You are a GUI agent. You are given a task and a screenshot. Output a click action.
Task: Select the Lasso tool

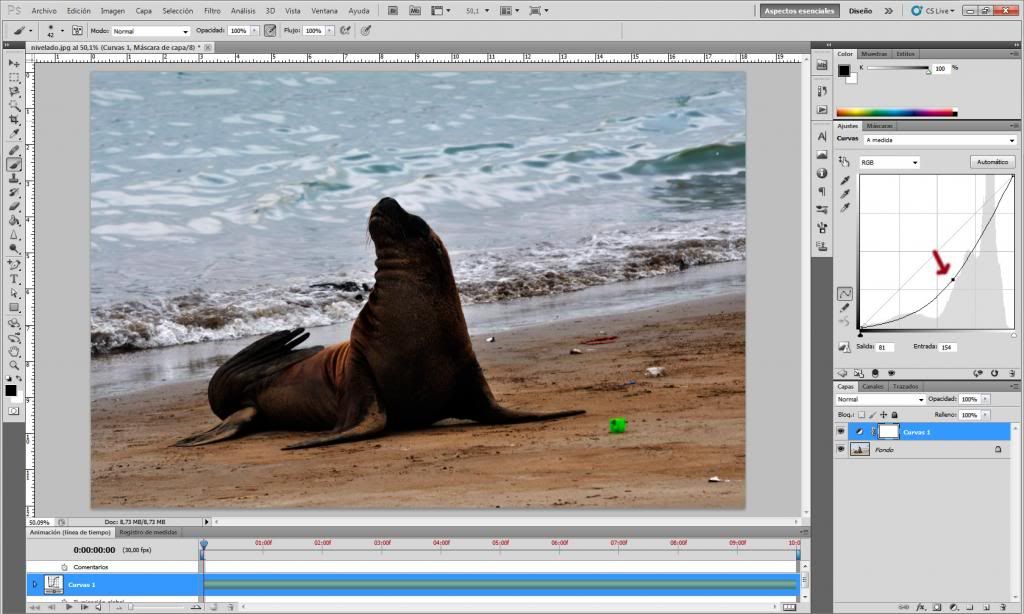tap(14, 91)
